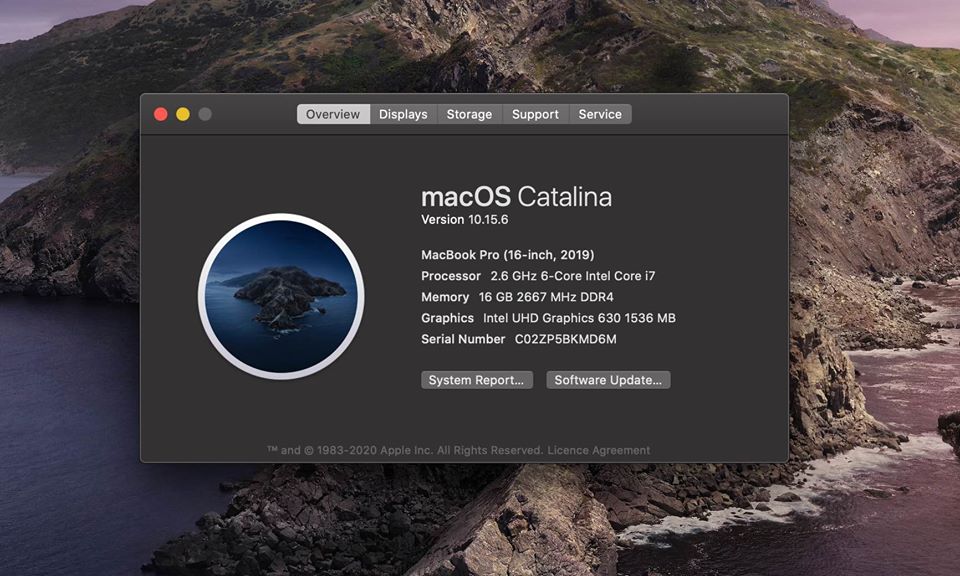Click the Memory label

(445, 297)
